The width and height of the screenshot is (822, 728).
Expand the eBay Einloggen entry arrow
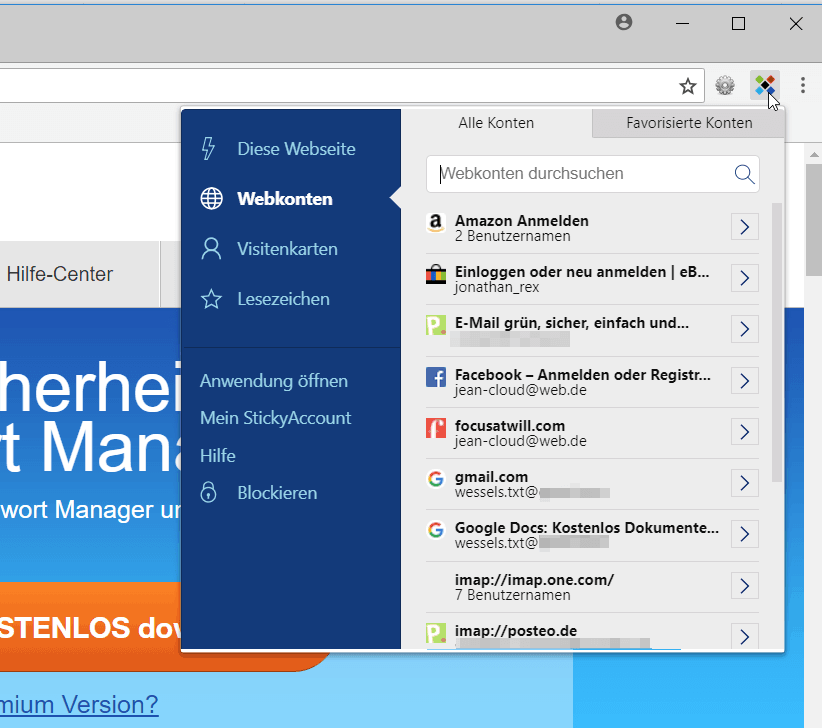745,278
